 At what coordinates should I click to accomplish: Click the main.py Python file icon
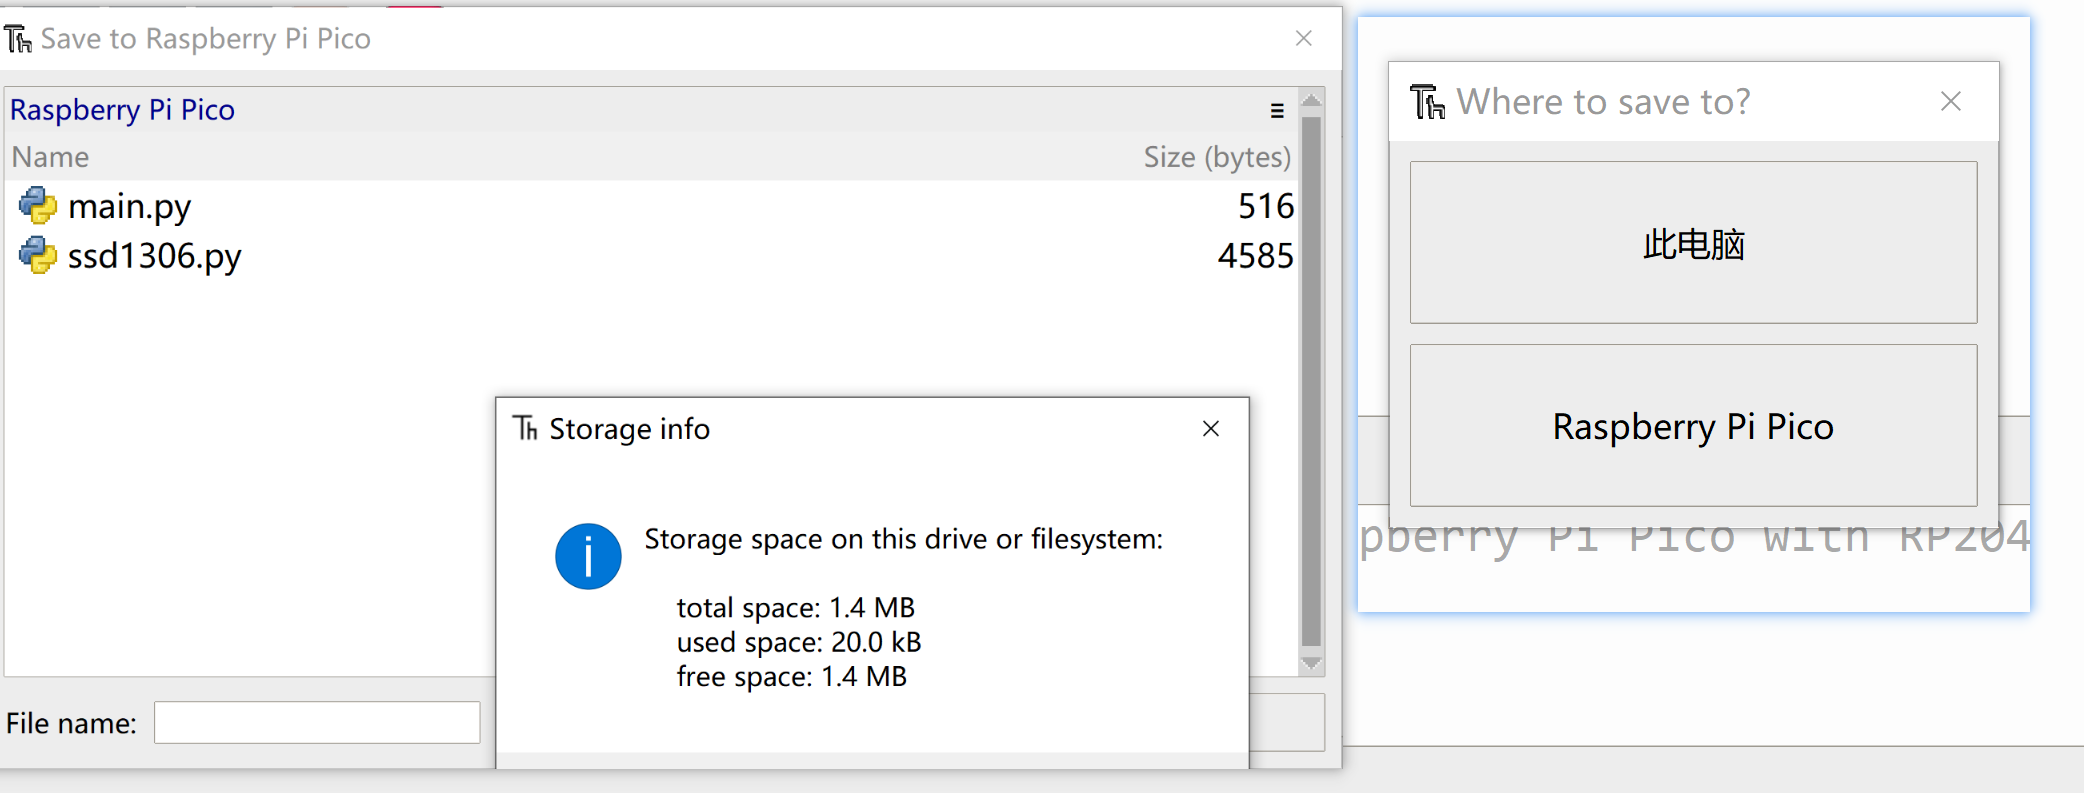pos(38,206)
